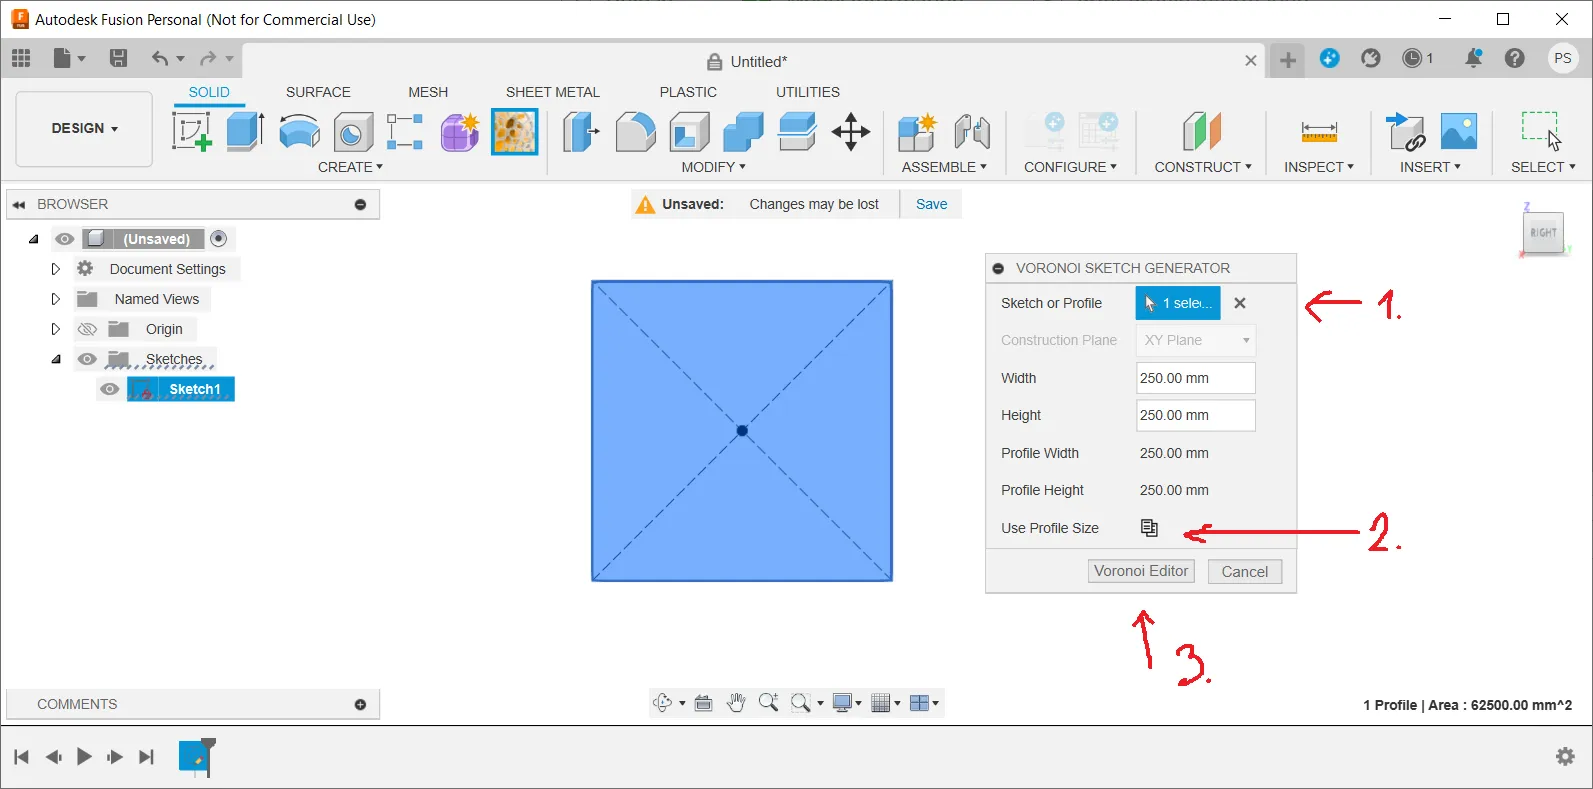Open the Data Panel grid icon
The height and width of the screenshot is (789, 1593).
pyautogui.click(x=21, y=58)
